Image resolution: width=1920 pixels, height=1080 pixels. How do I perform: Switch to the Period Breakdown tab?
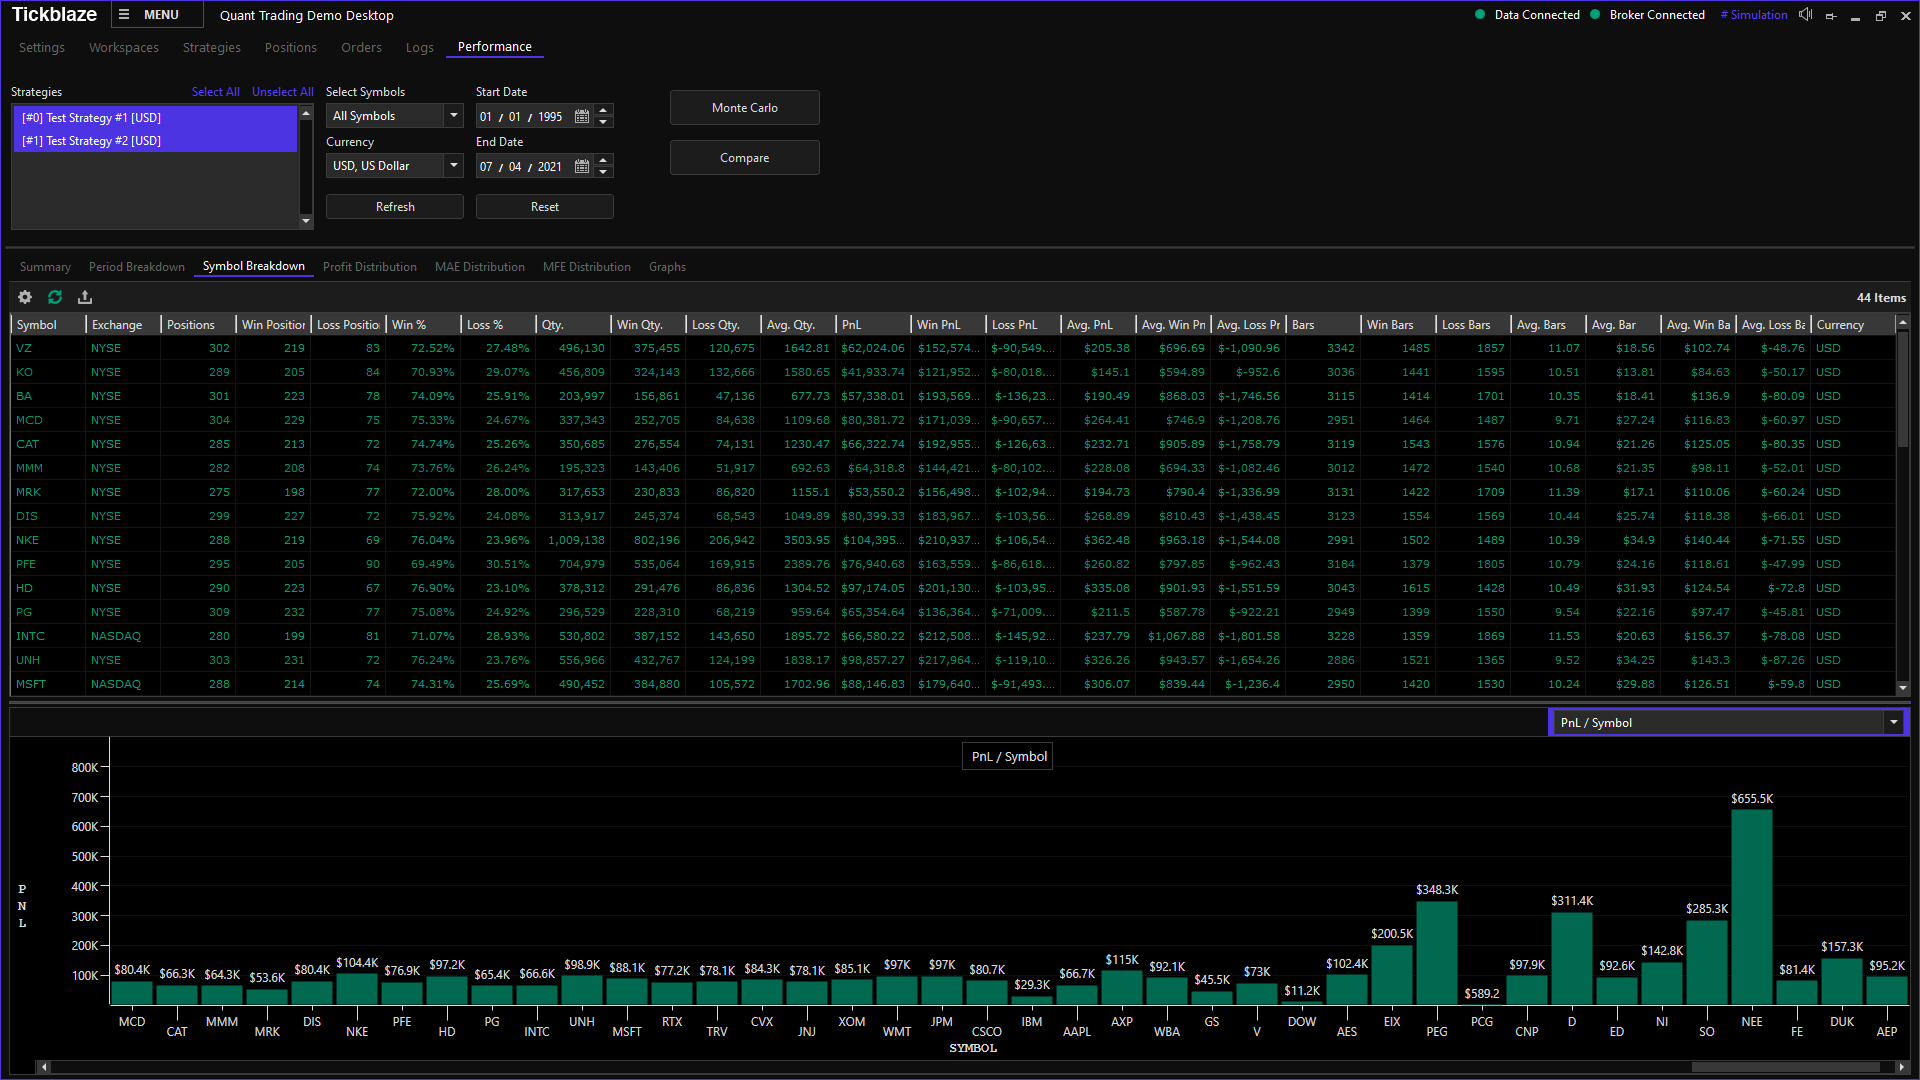point(137,267)
